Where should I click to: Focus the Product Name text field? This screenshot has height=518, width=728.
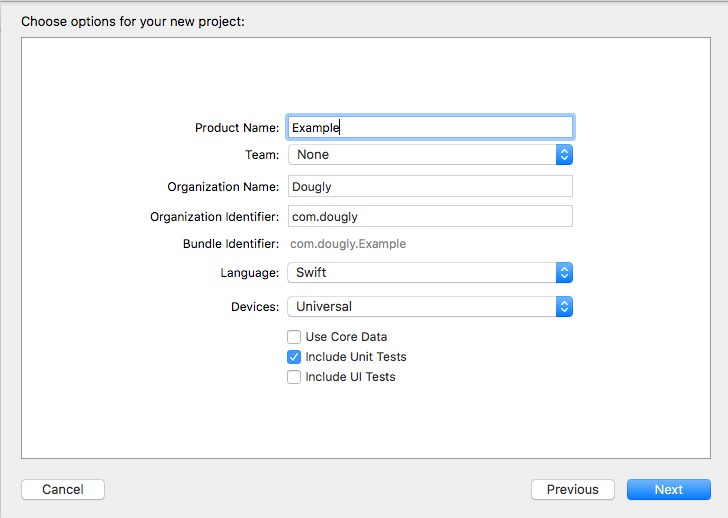tap(430, 127)
